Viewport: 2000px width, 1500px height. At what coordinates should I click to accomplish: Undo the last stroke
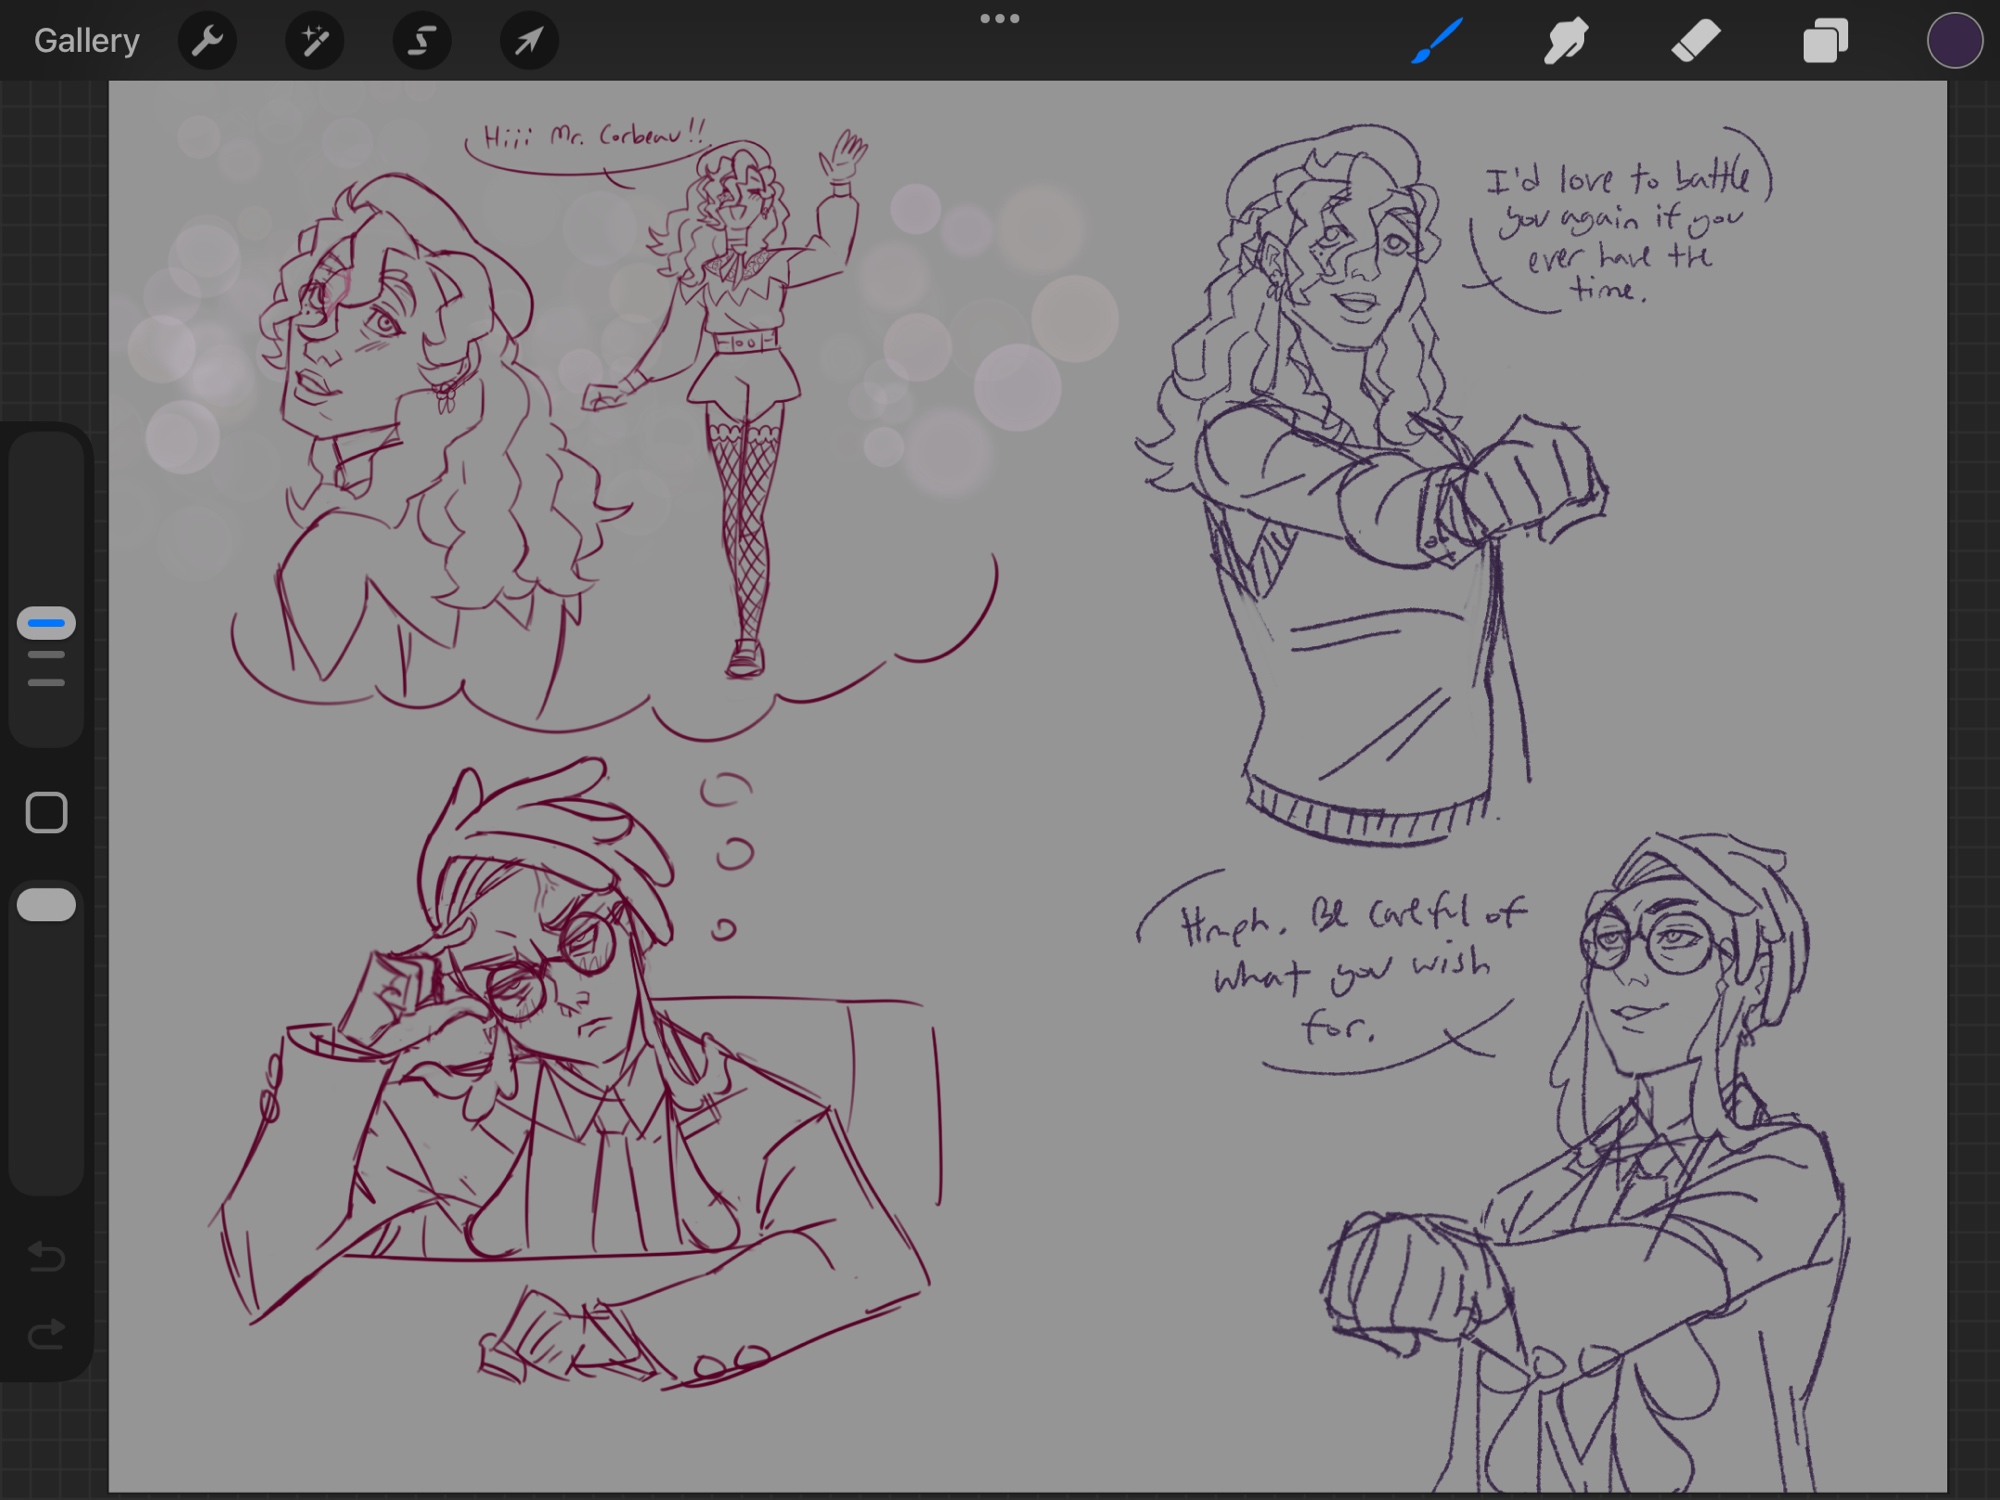pyautogui.click(x=46, y=1256)
